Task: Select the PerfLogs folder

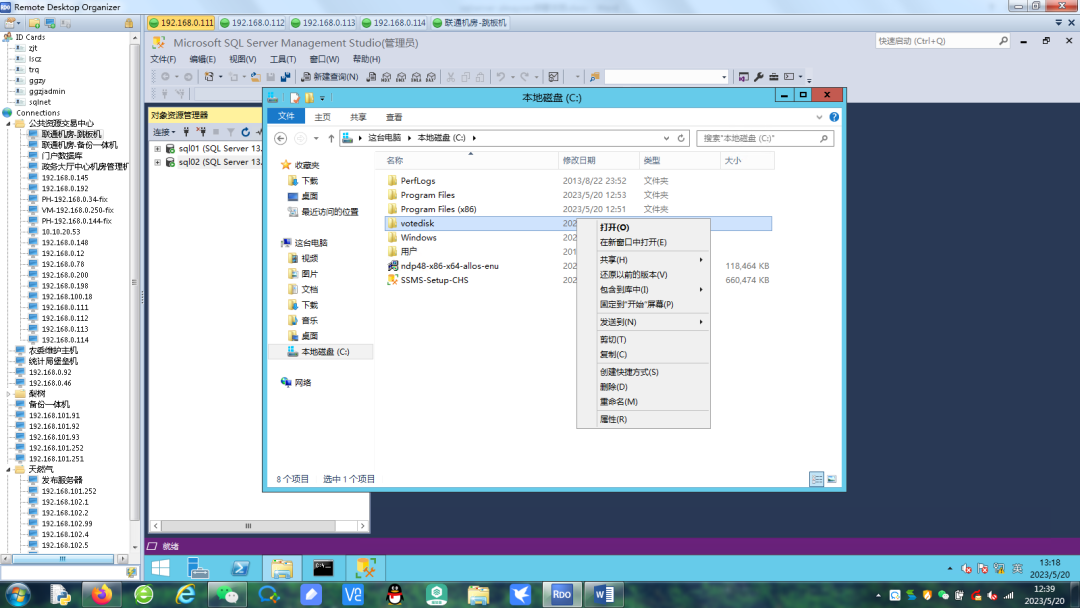Action: pyautogui.click(x=417, y=180)
